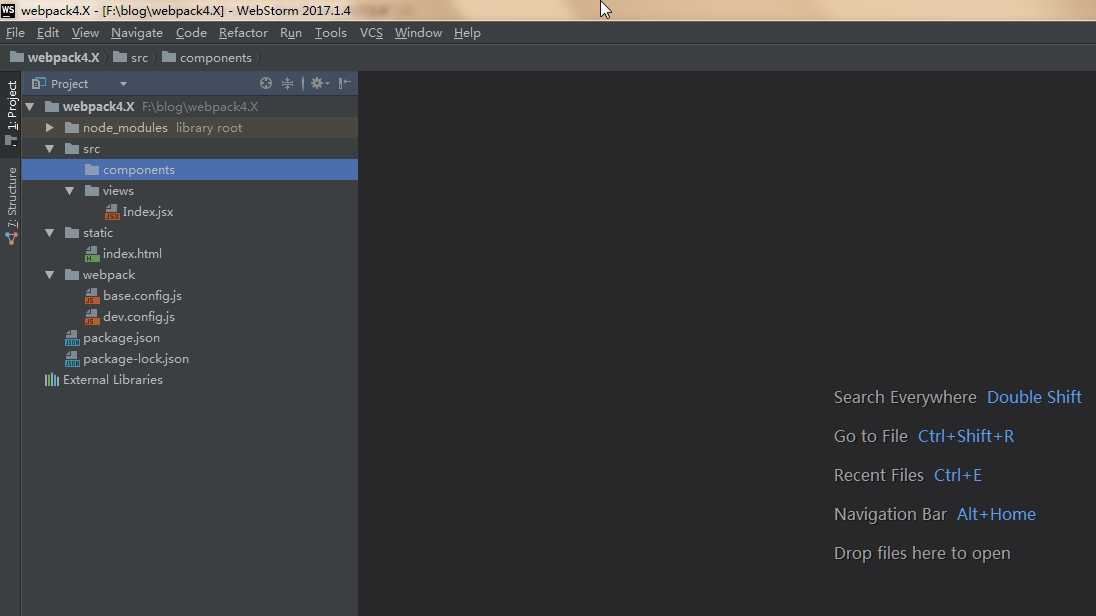Click components in the navigation breadcrumb

[x=207, y=57]
